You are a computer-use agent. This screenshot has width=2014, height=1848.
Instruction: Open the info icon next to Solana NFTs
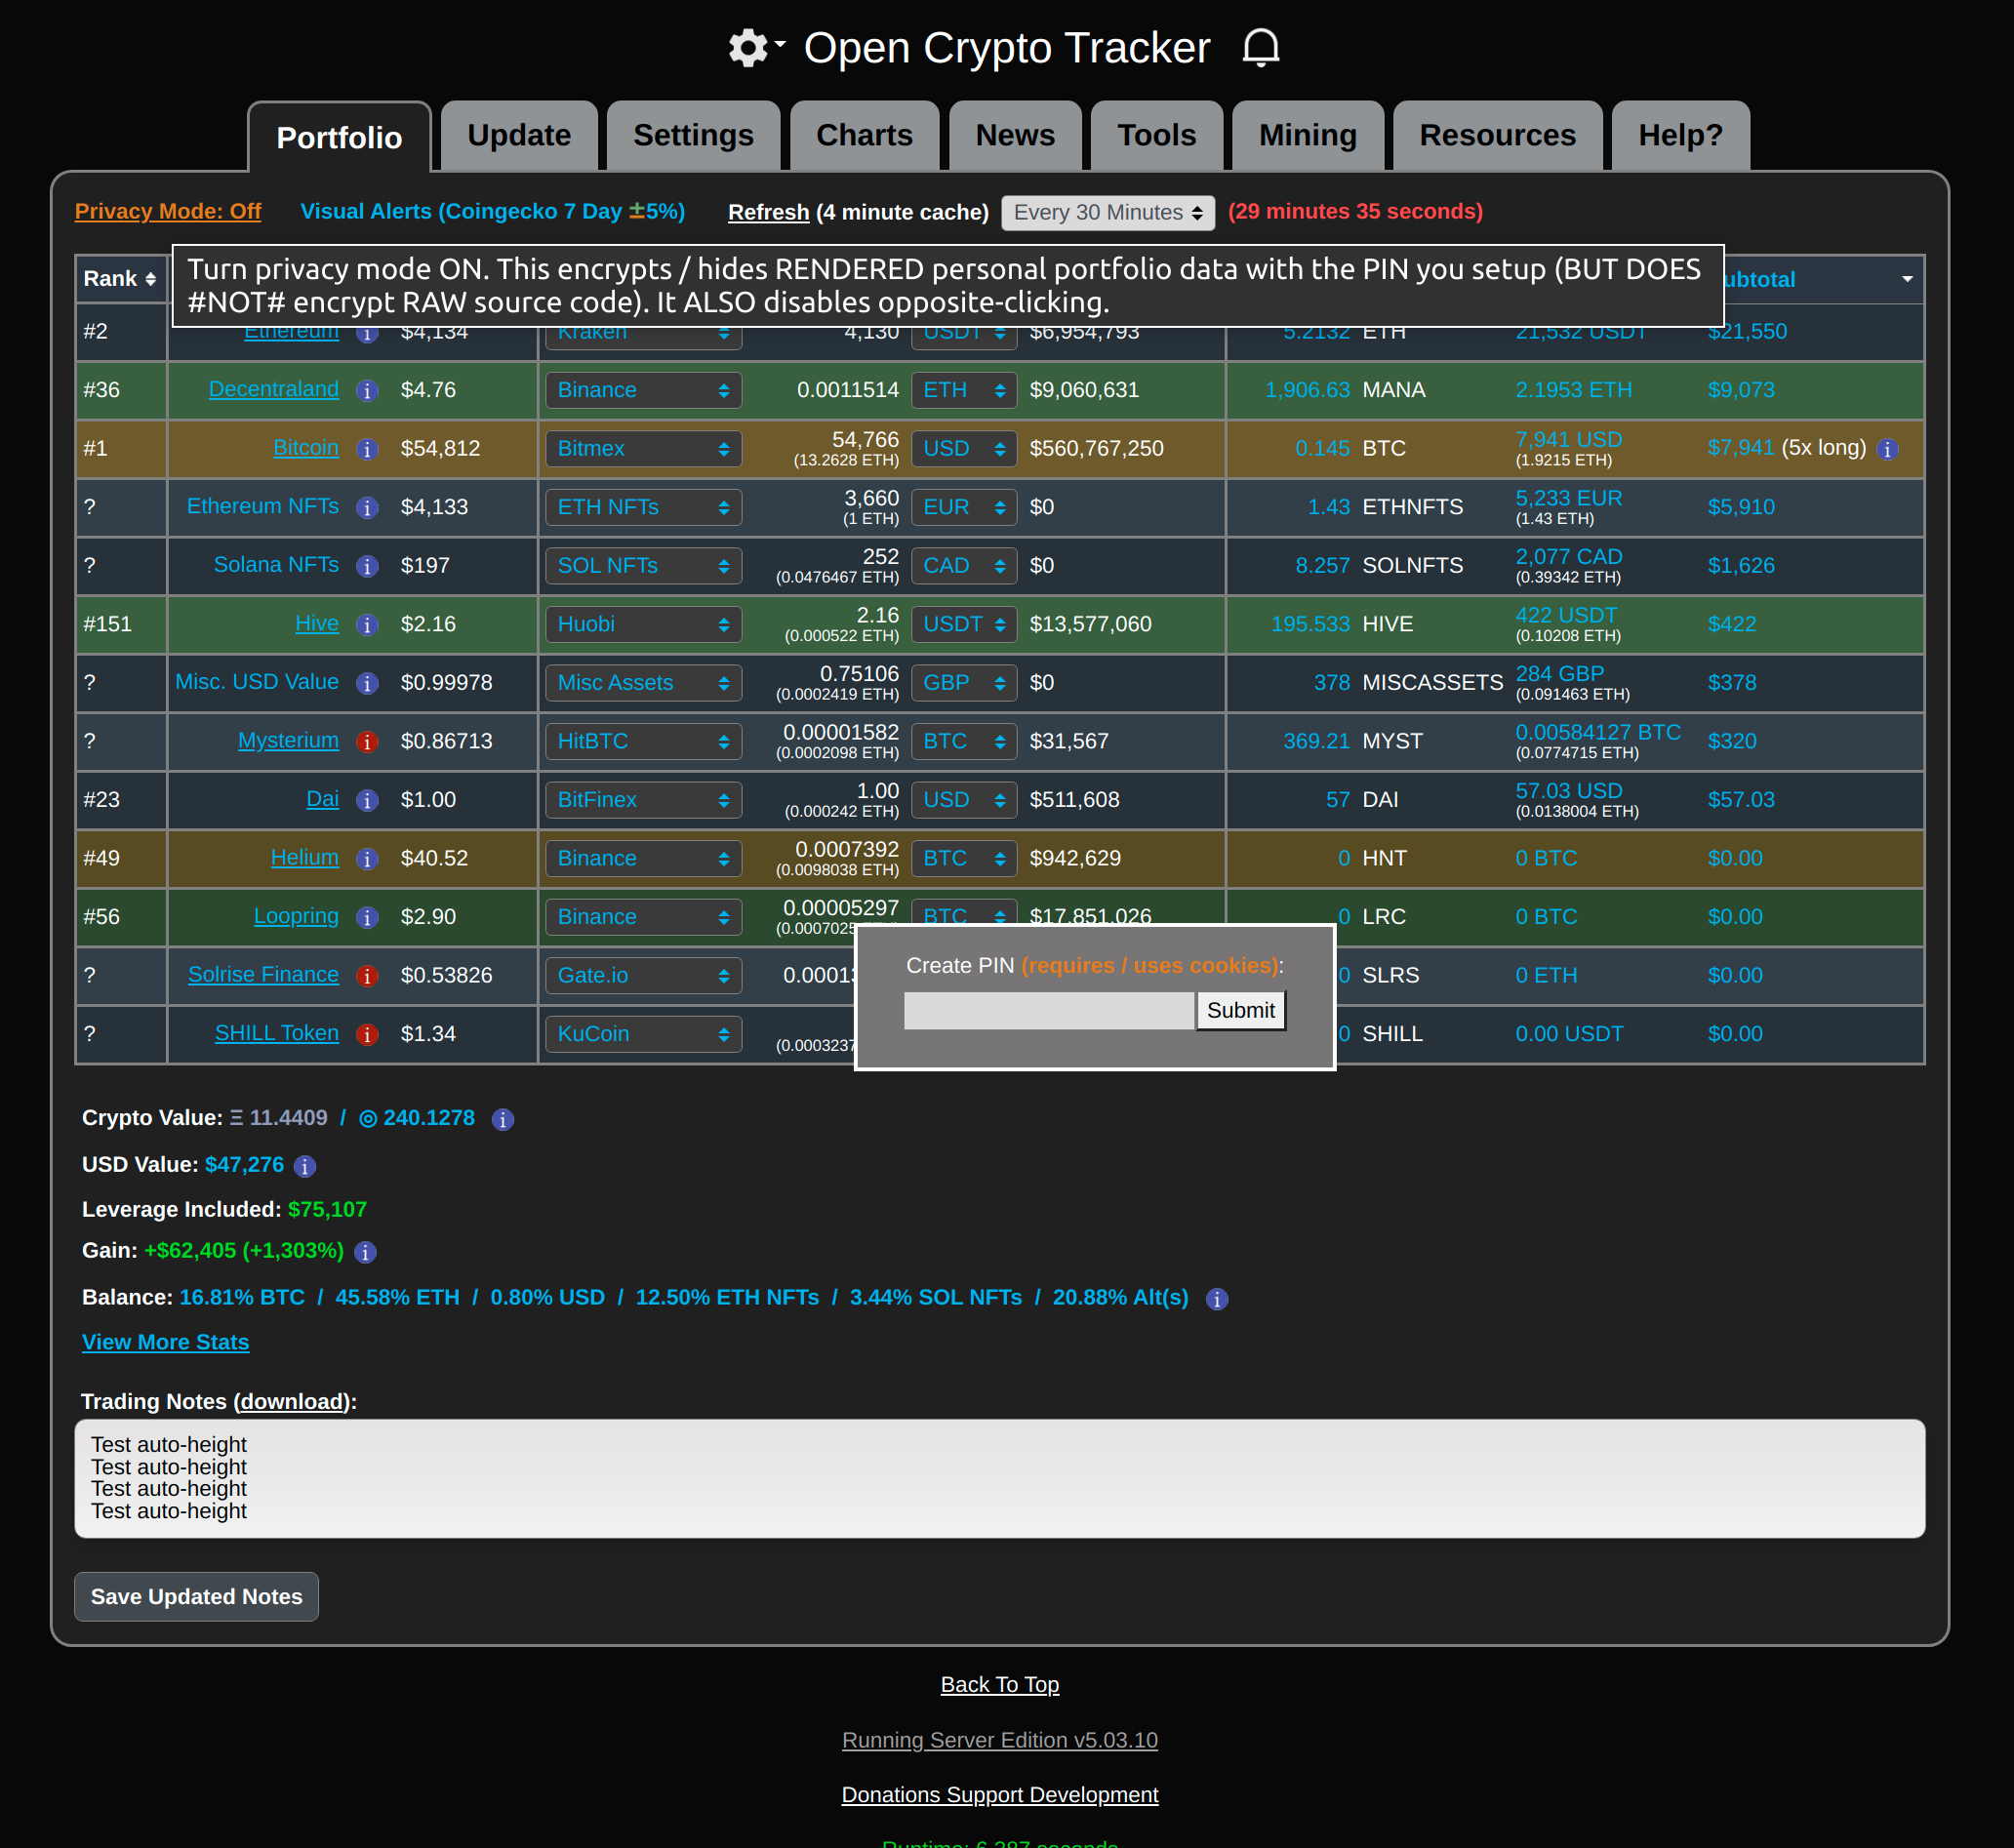pos(367,567)
